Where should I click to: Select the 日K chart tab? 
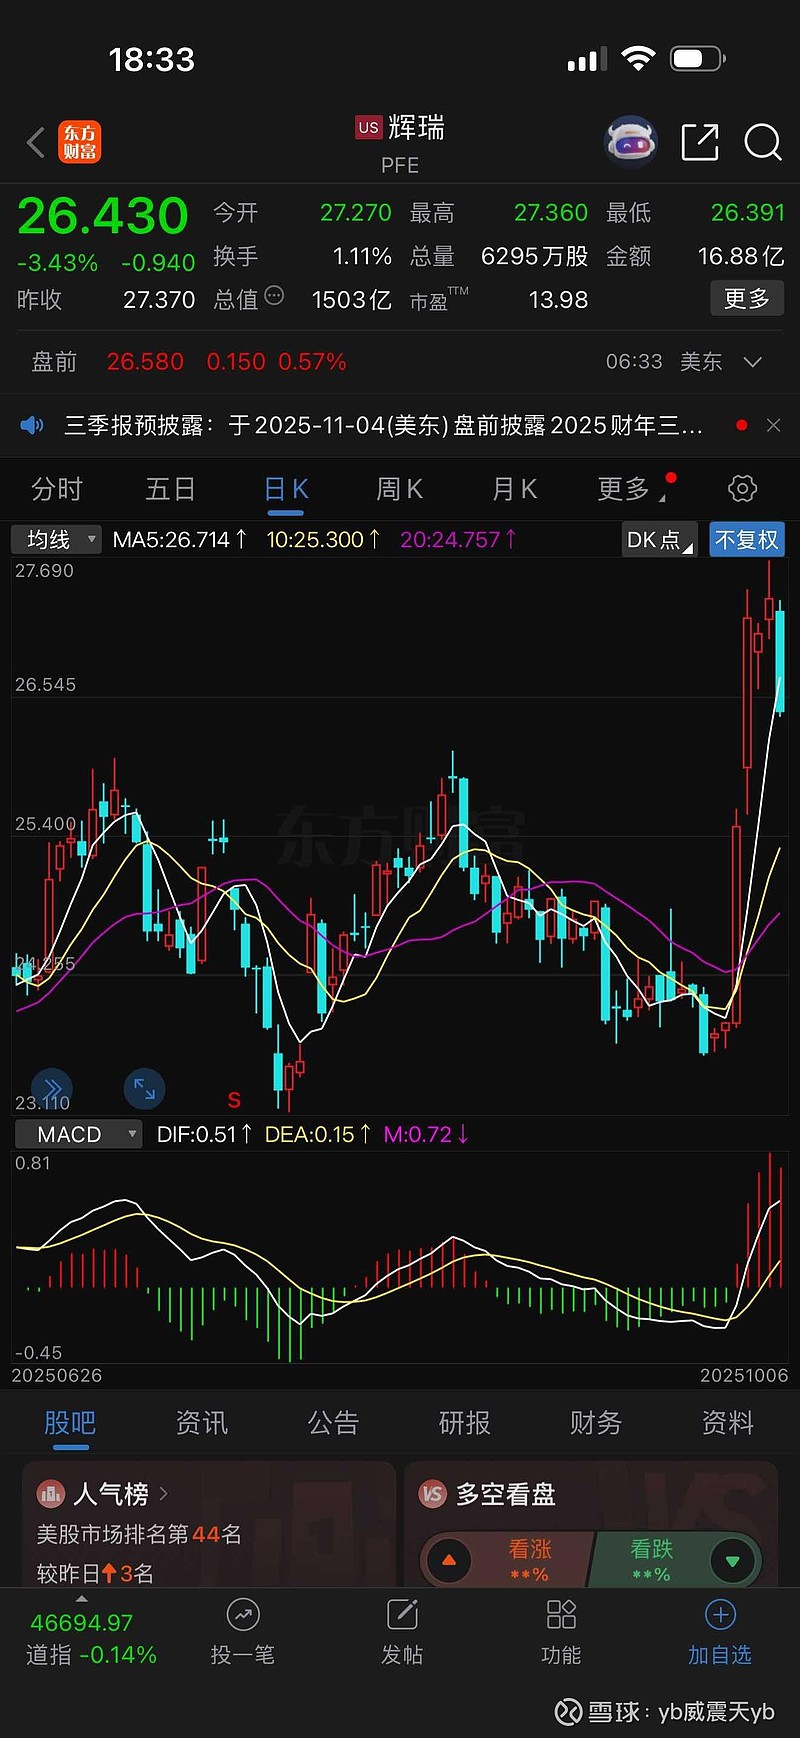point(286,489)
